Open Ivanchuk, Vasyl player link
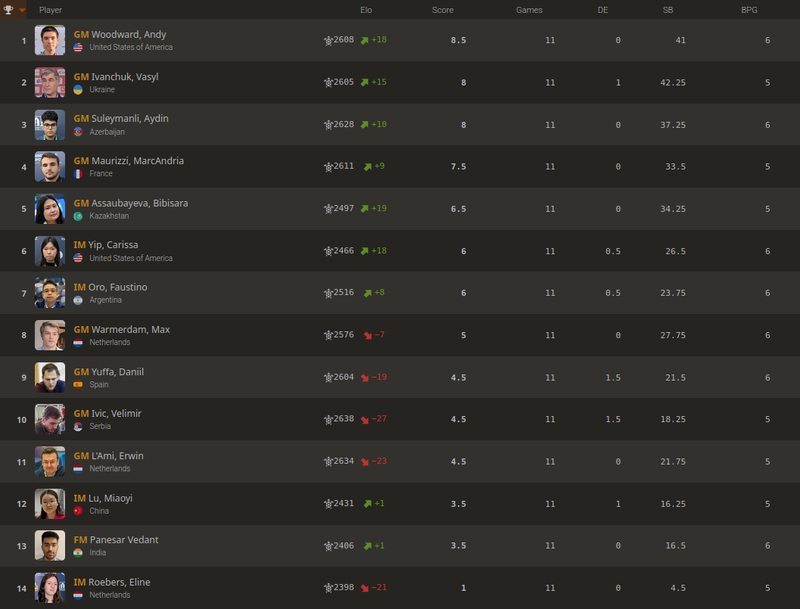This screenshot has width=800, height=609. coord(124,76)
